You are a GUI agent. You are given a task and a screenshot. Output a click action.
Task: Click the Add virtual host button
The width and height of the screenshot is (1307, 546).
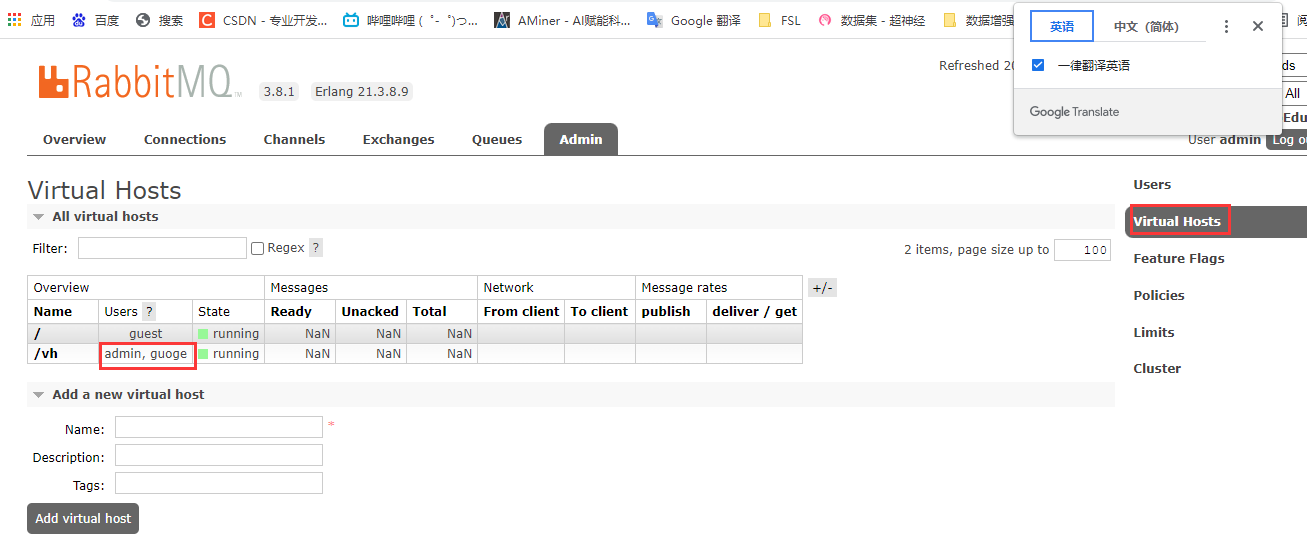click(x=83, y=519)
